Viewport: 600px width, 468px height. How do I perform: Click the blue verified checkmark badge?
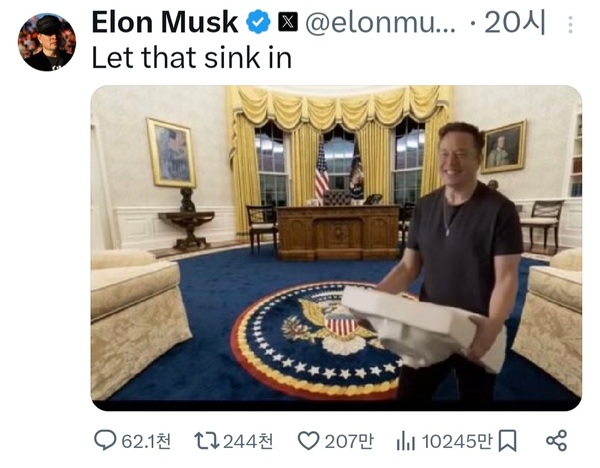click(258, 22)
